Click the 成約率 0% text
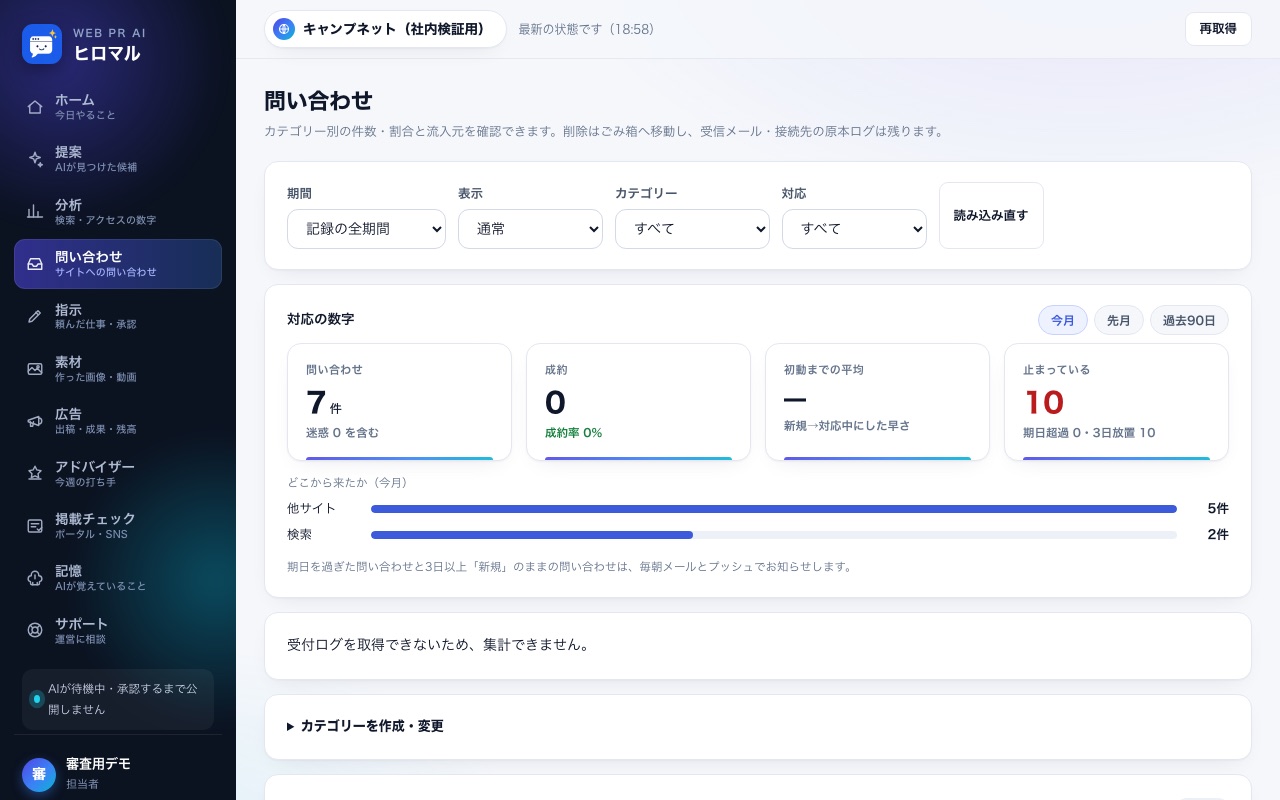1280x800 pixels. [573, 433]
